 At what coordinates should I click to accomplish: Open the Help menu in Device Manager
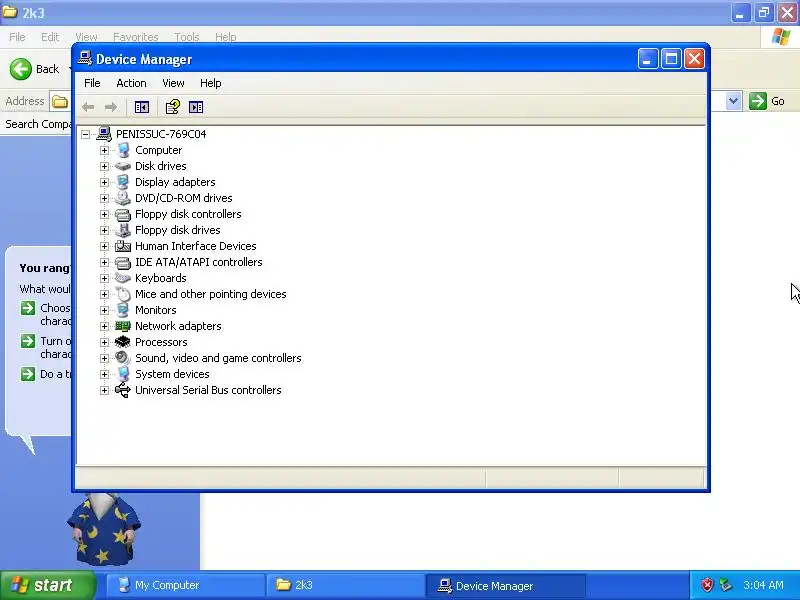210,83
